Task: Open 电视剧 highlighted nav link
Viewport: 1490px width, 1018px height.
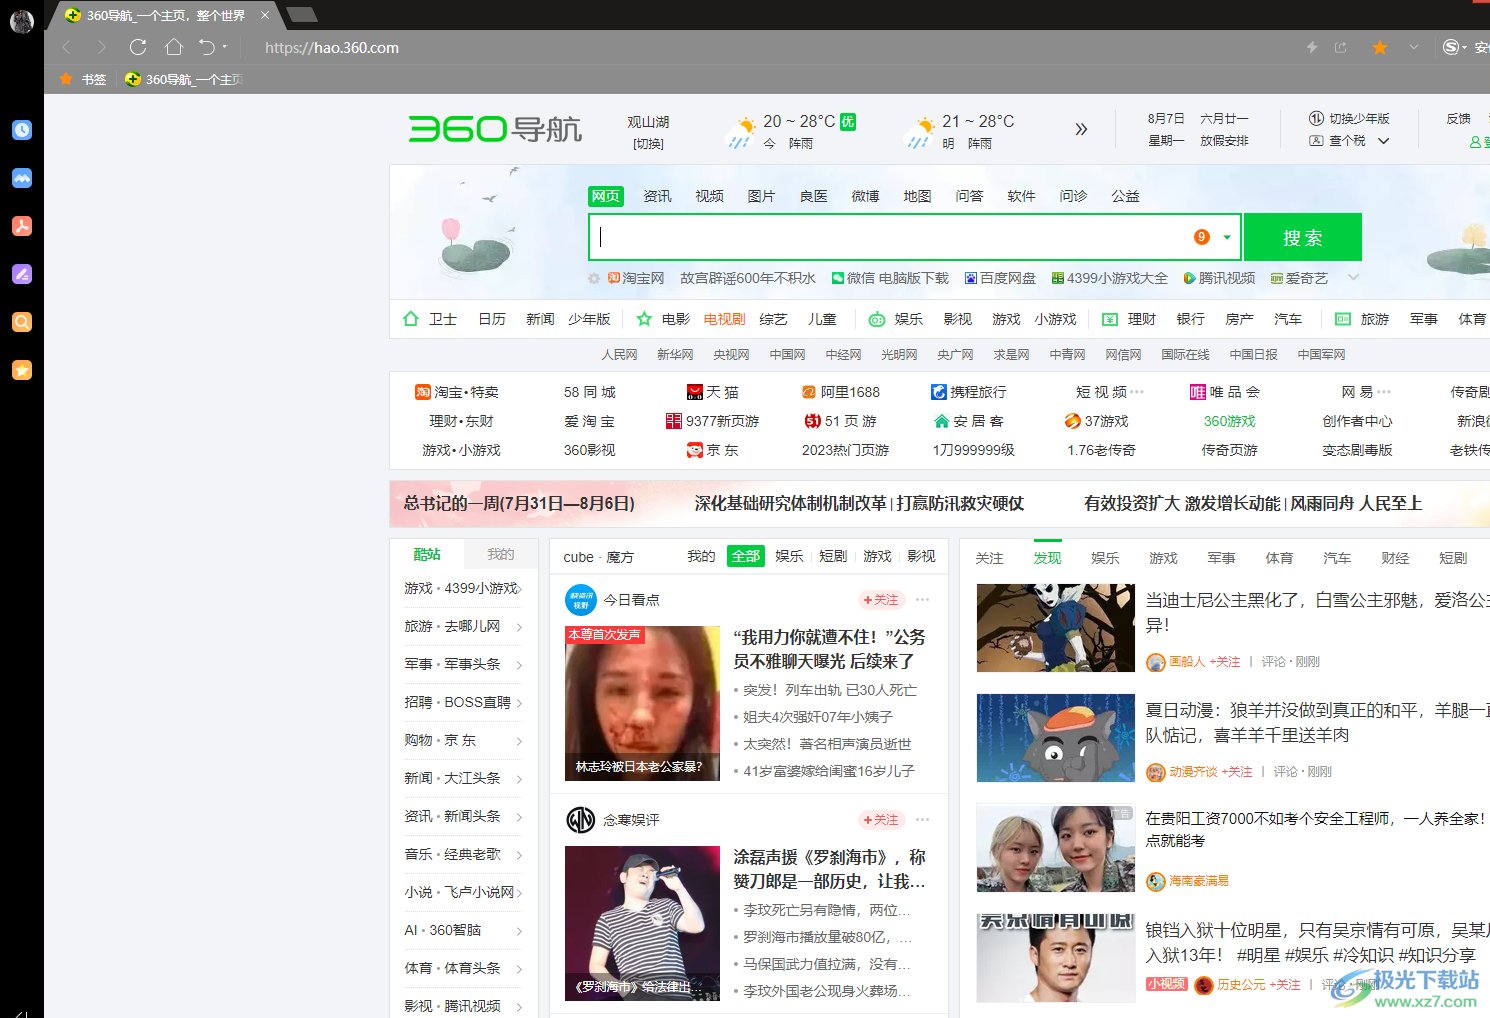Action: click(724, 319)
